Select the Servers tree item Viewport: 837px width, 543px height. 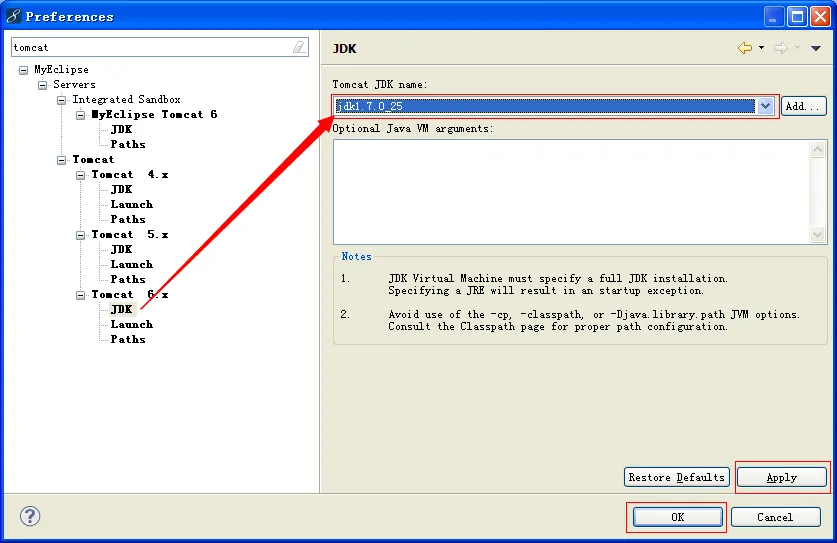74,84
